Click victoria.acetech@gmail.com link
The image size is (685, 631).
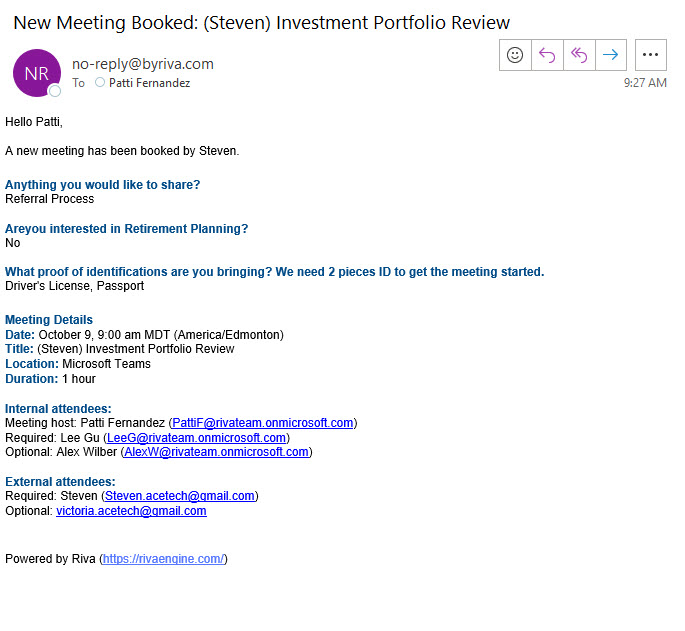tap(131, 511)
